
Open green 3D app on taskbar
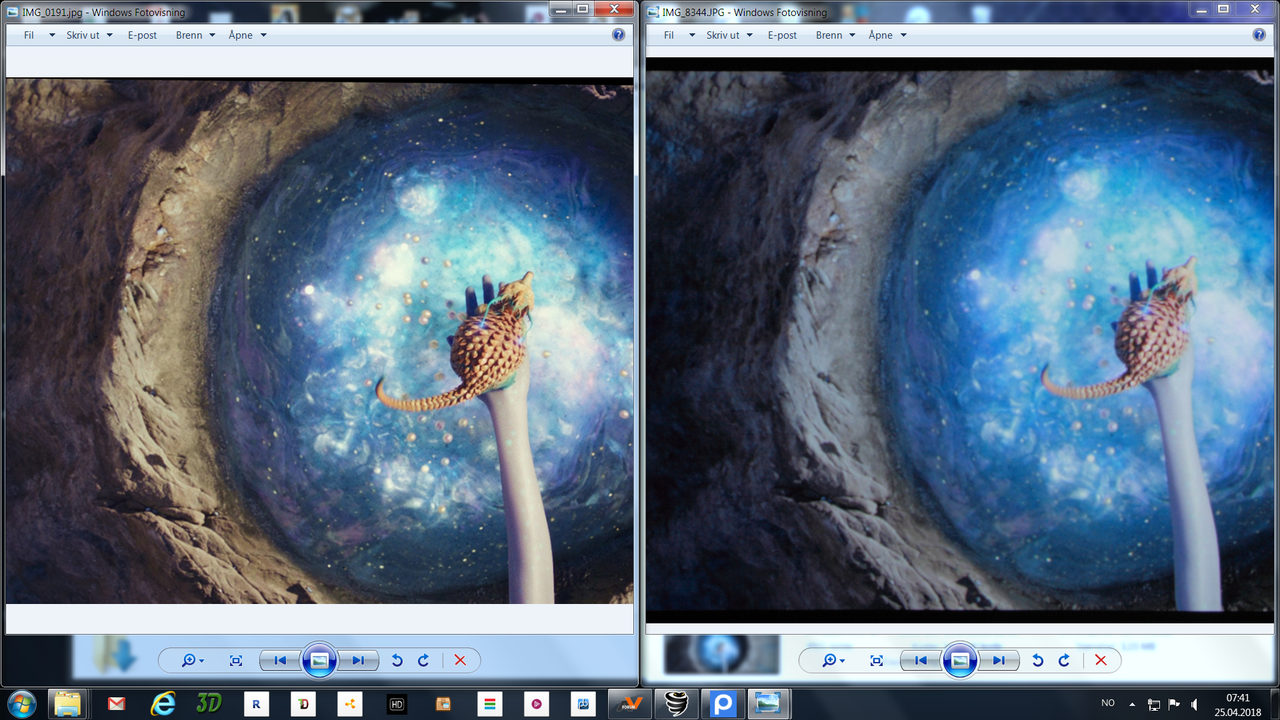point(209,703)
